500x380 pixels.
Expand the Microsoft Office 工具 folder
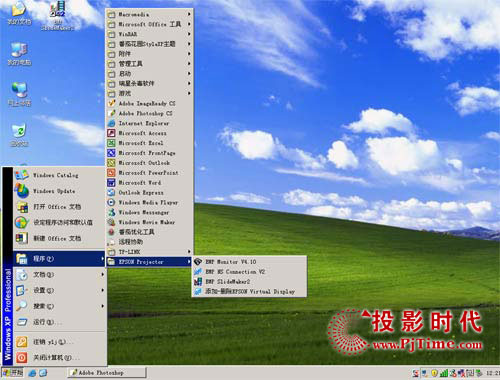149,24
